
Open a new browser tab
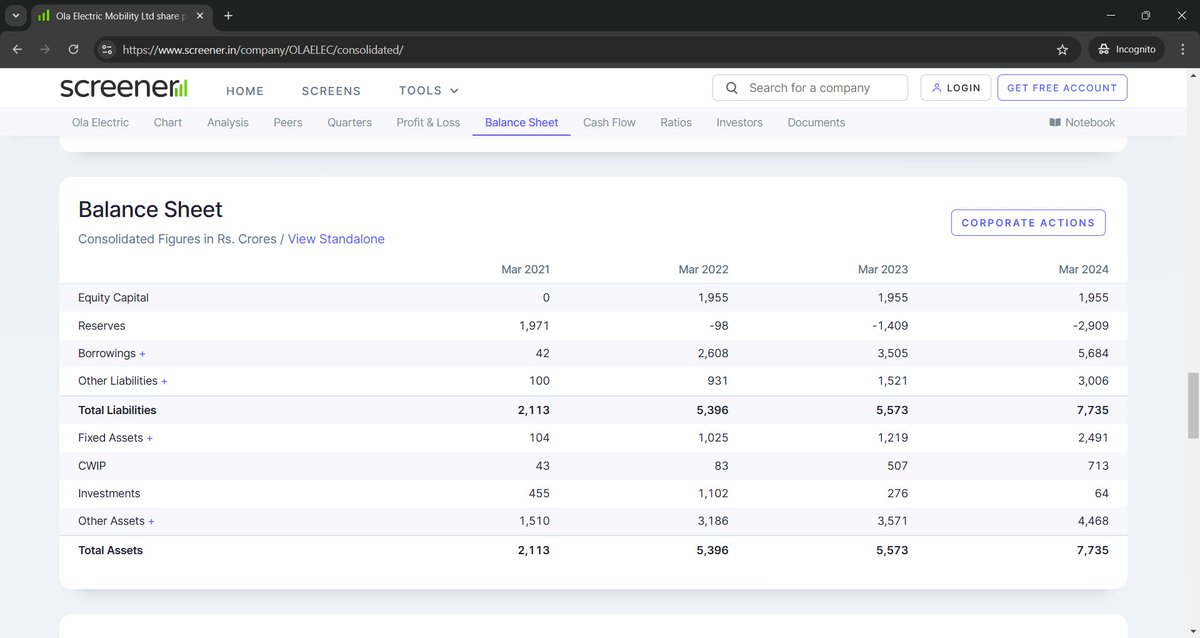(228, 16)
